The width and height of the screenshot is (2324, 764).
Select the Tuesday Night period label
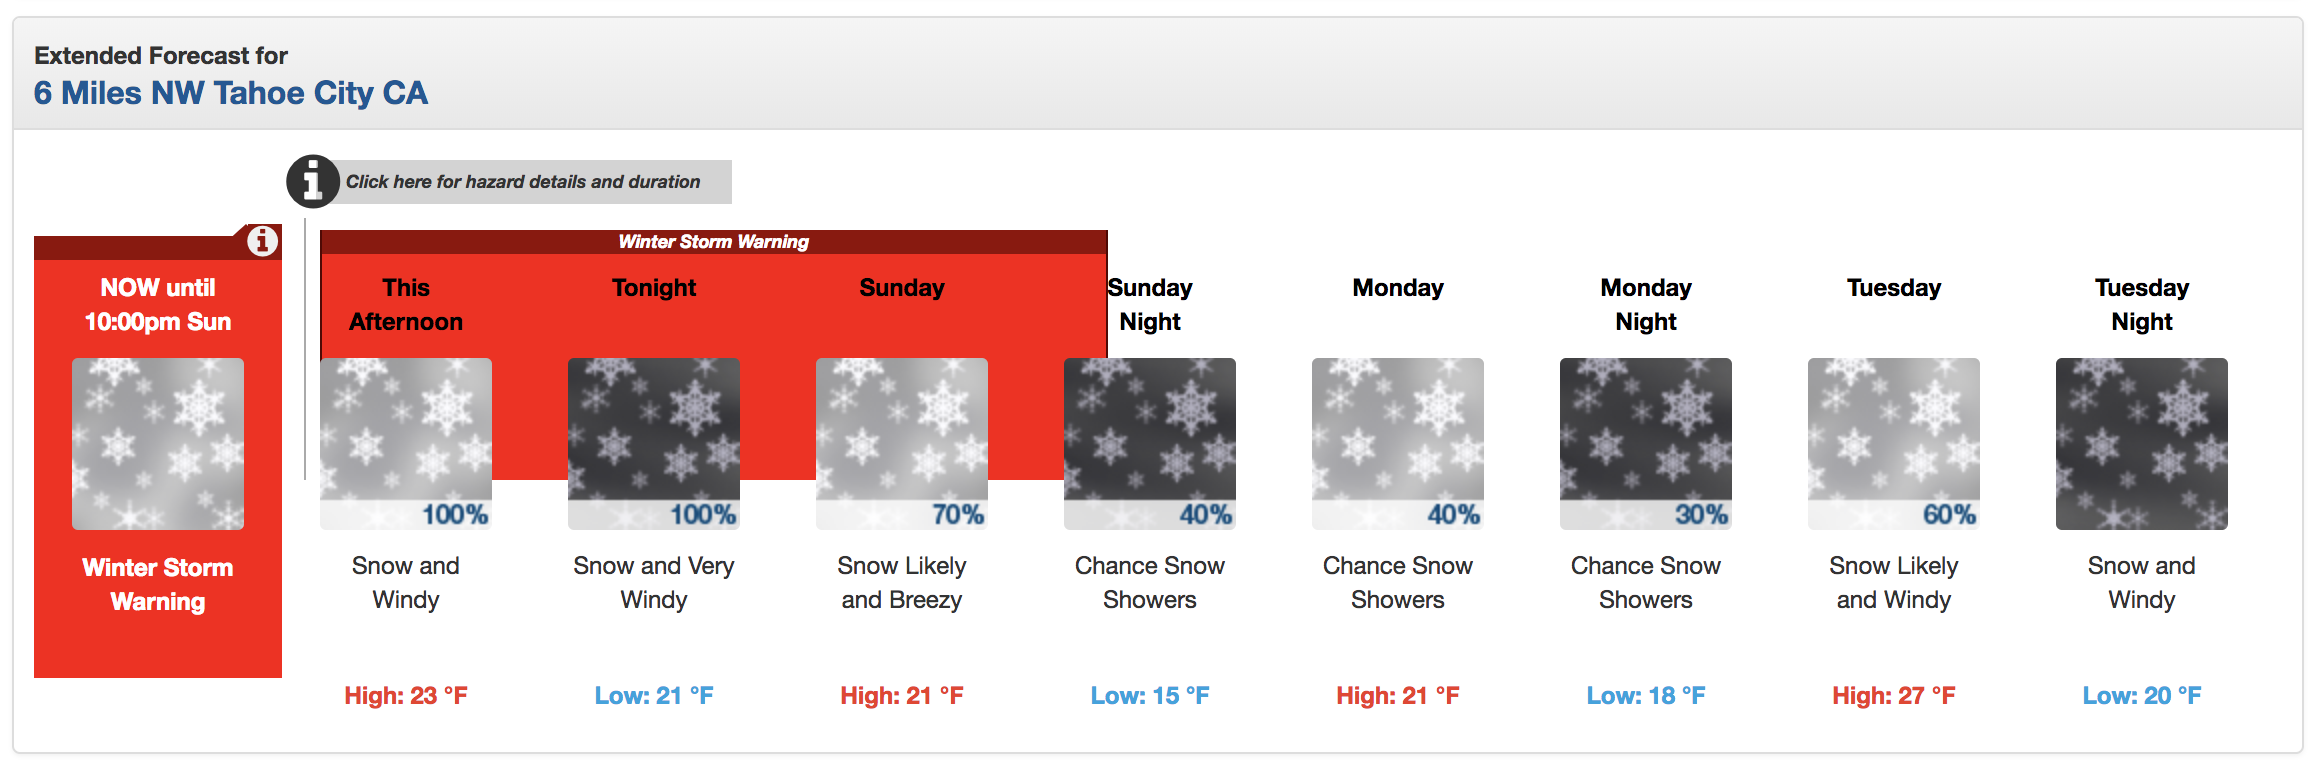tap(2142, 304)
